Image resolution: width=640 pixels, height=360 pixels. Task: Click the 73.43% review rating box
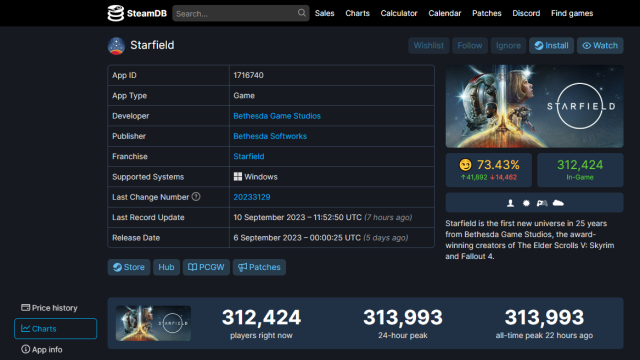coord(489,170)
